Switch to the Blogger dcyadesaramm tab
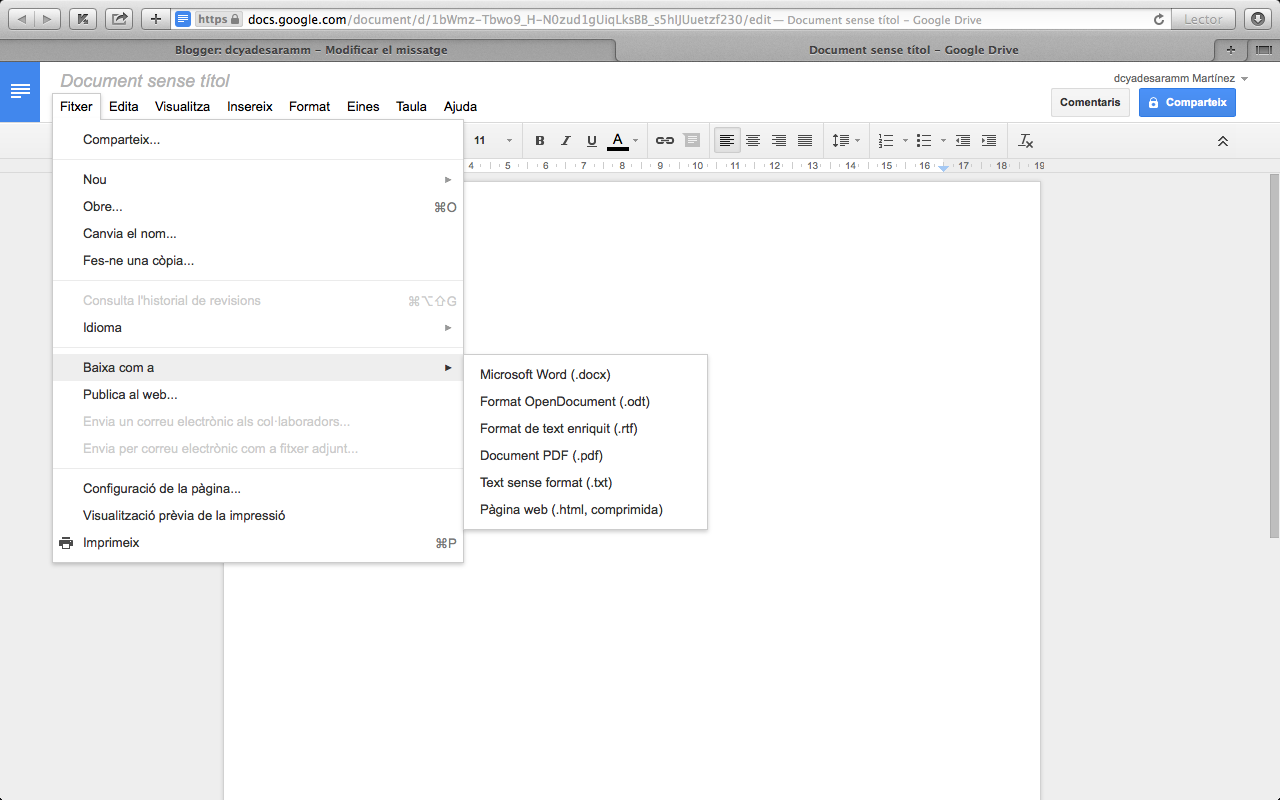 pyautogui.click(x=310, y=50)
